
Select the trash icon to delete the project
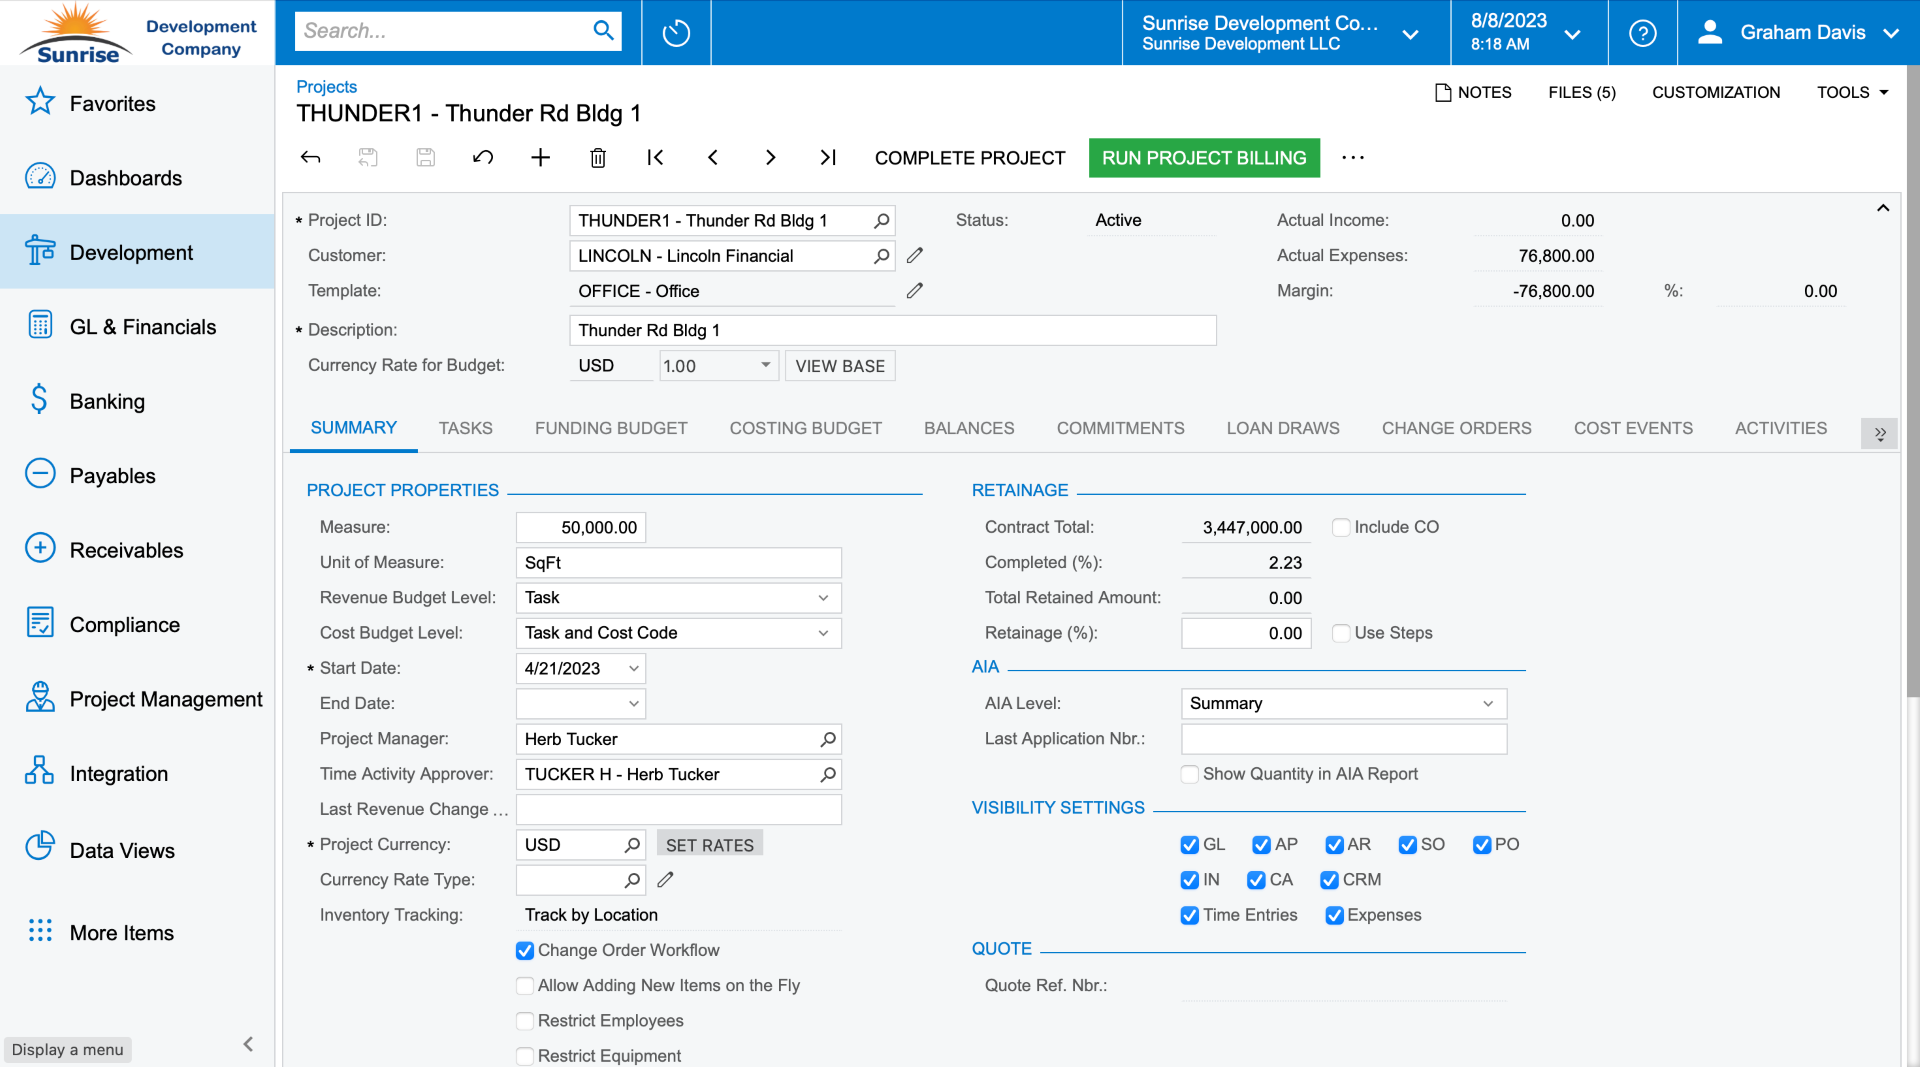coord(598,157)
